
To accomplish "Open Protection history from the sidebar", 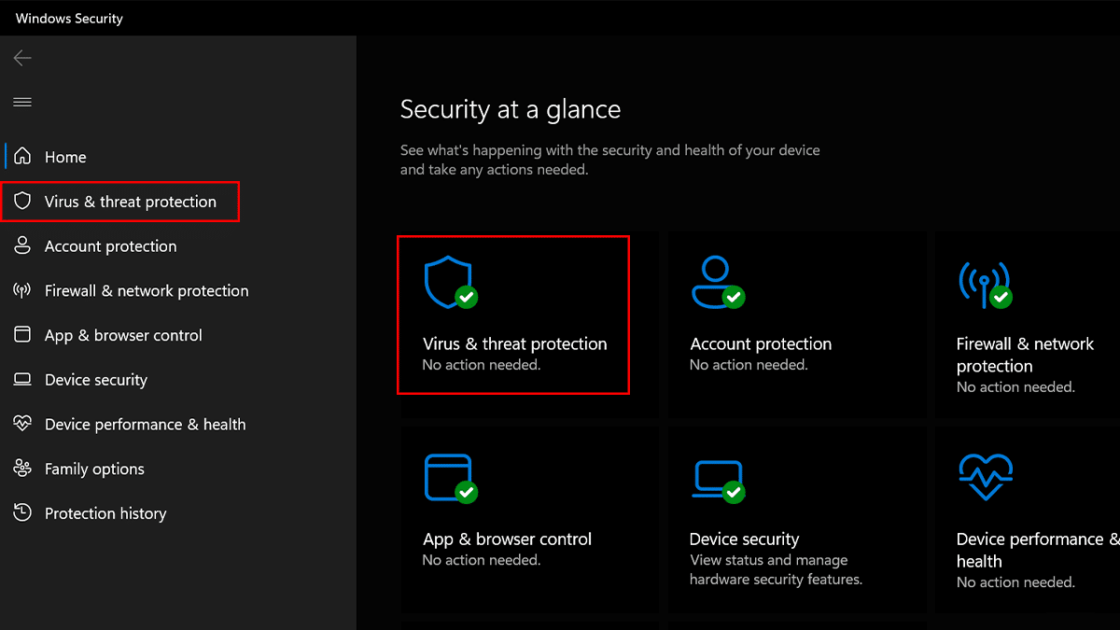I will 105,512.
